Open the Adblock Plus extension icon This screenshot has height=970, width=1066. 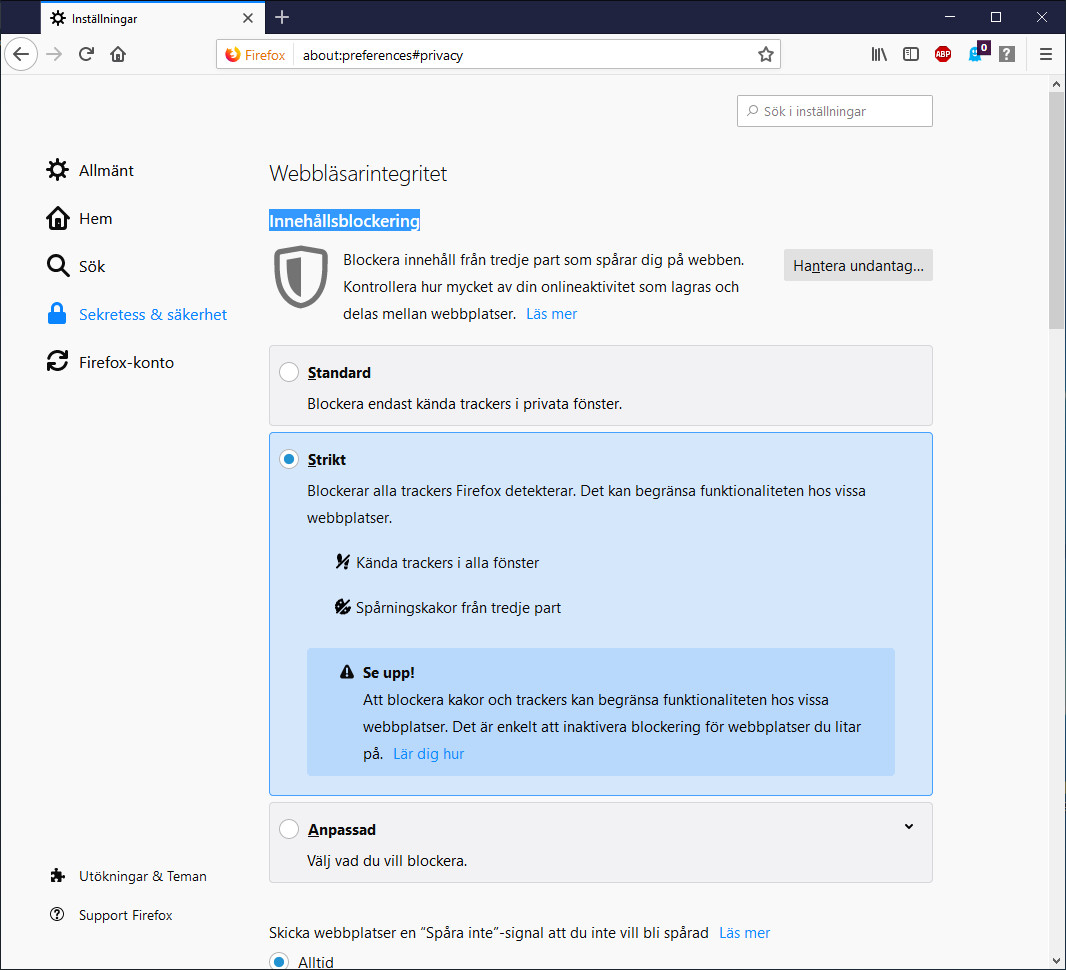tap(942, 54)
